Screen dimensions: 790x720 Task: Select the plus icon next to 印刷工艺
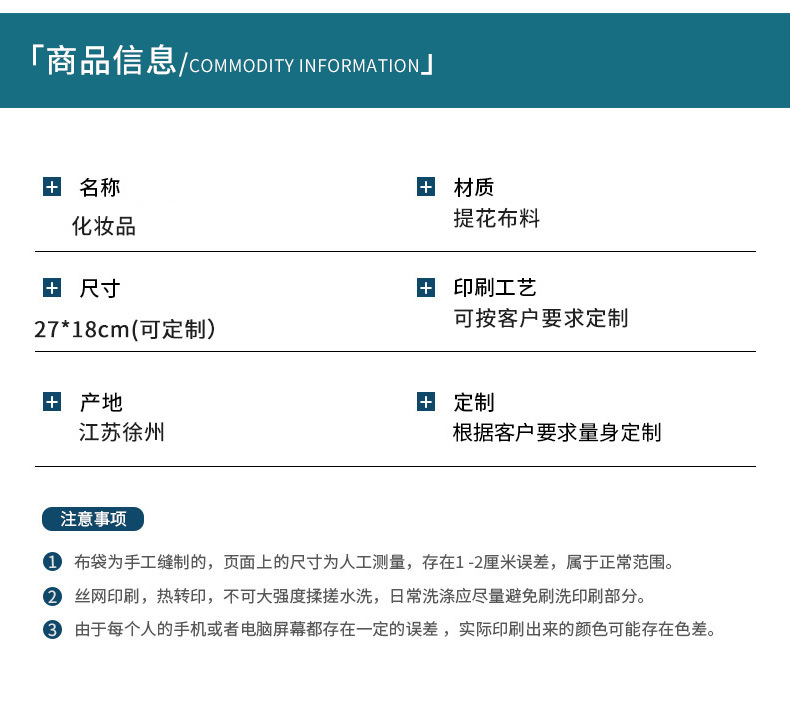click(x=426, y=288)
